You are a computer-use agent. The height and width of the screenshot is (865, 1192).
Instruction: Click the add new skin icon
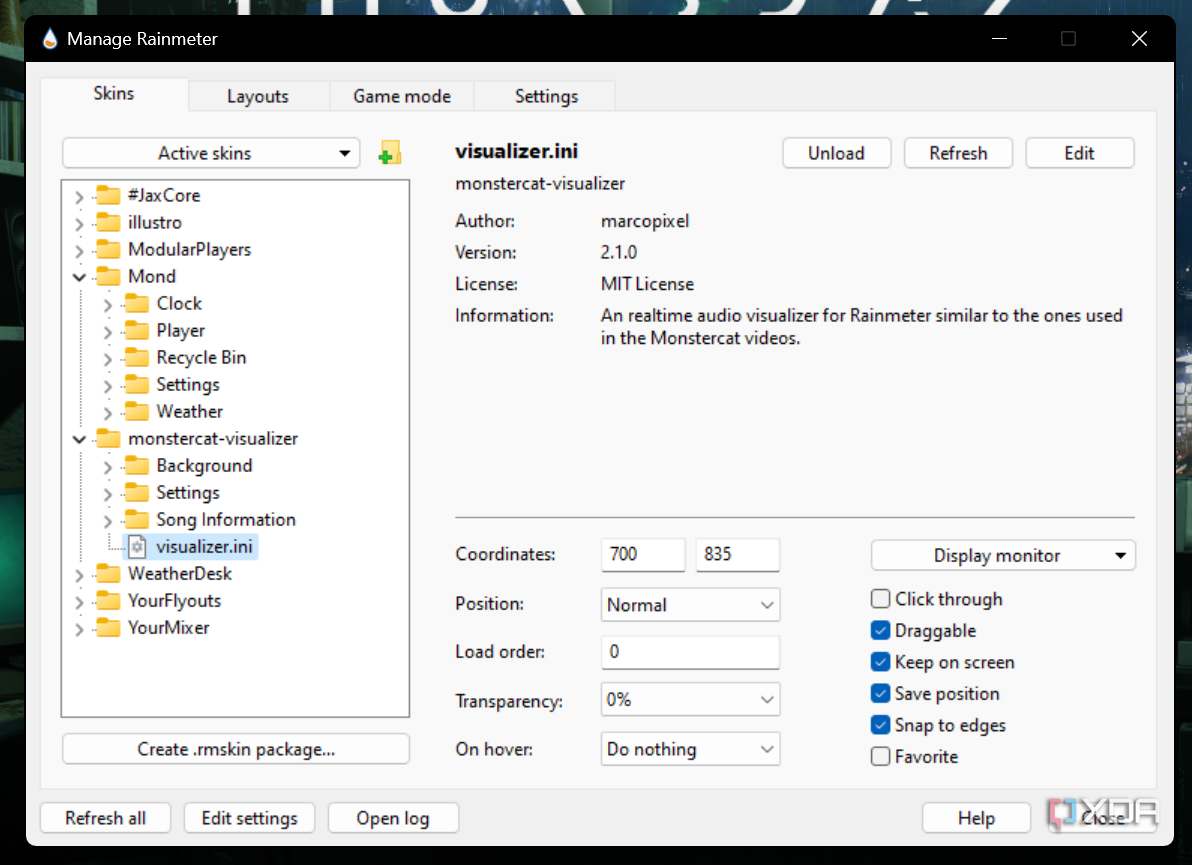coord(389,153)
